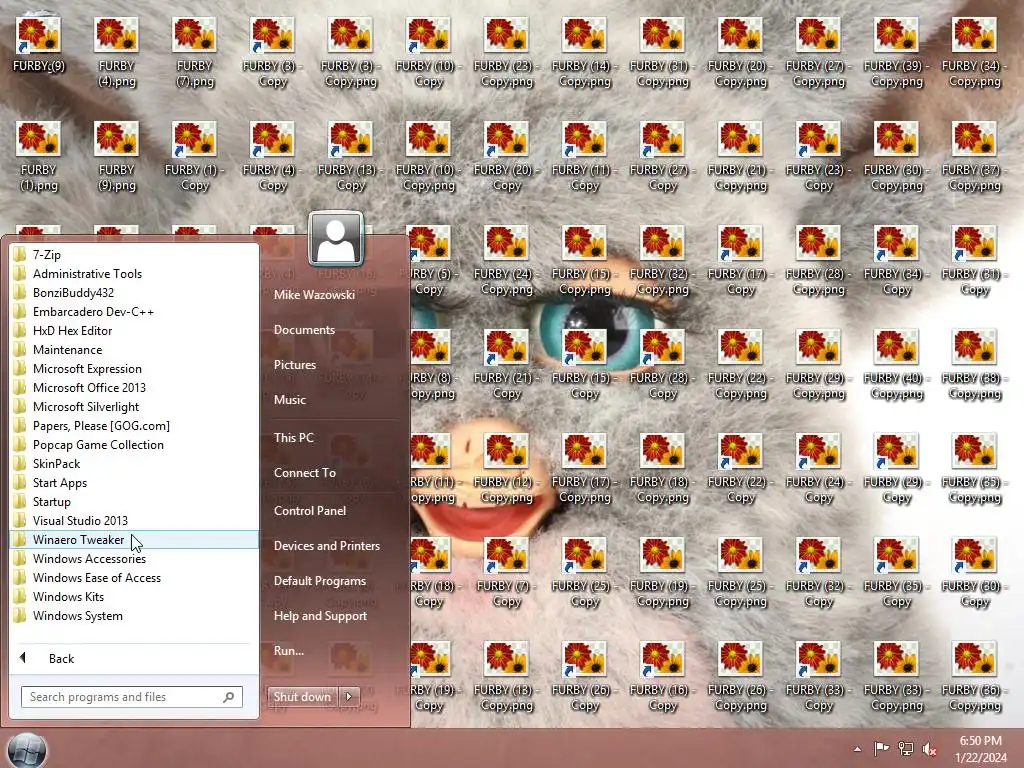1024x768 pixels.
Task: Select FURBY (13) - Copy shortcut icon
Action: (x=351, y=156)
